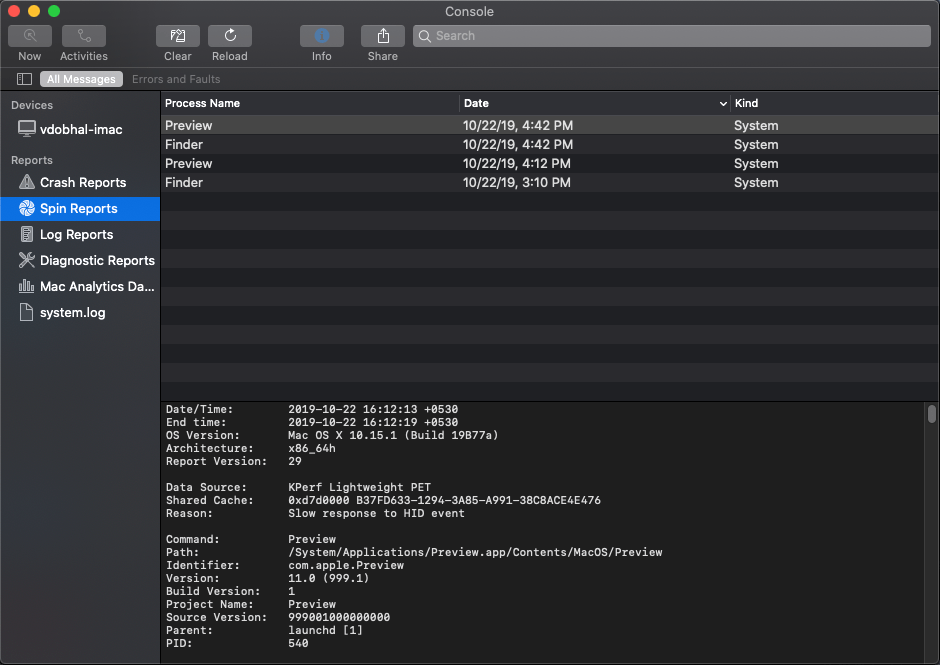Select the All Messages tab
This screenshot has width=940, height=665.
pyautogui.click(x=81, y=78)
